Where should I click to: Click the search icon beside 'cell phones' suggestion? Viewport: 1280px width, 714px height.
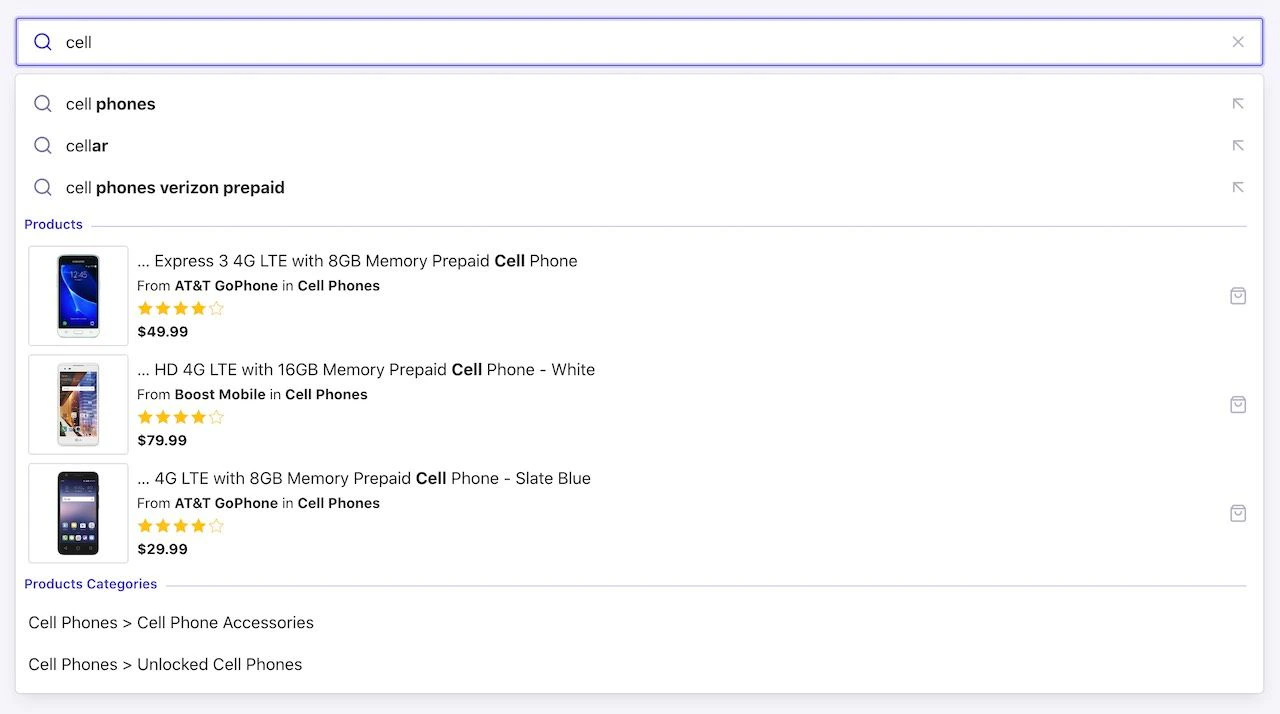coord(41,104)
